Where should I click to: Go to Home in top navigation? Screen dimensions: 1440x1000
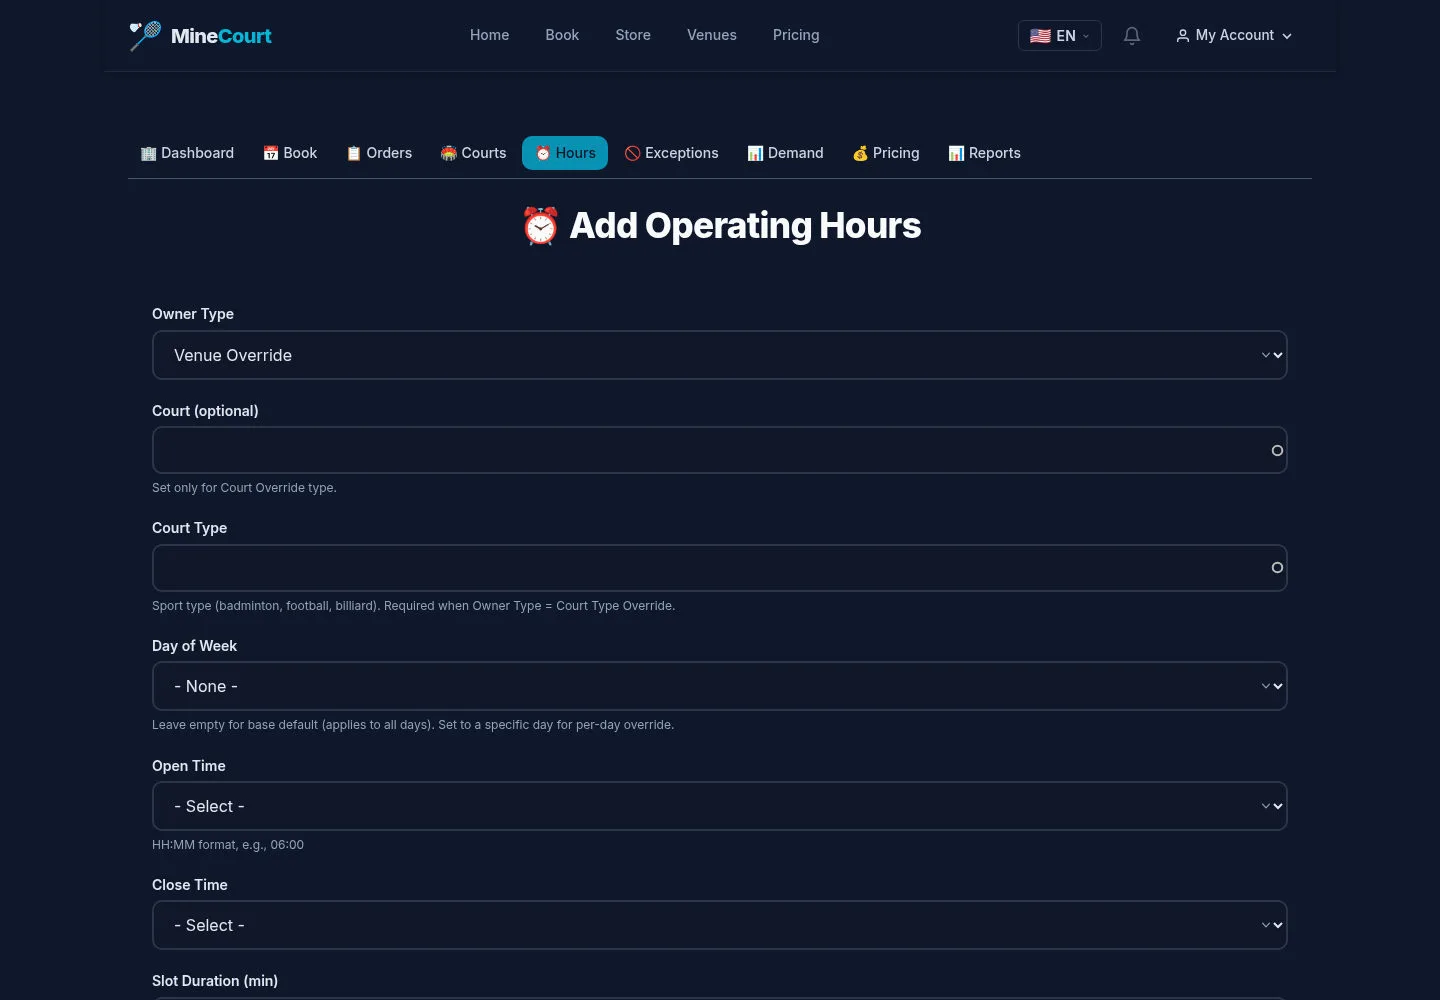(x=490, y=35)
